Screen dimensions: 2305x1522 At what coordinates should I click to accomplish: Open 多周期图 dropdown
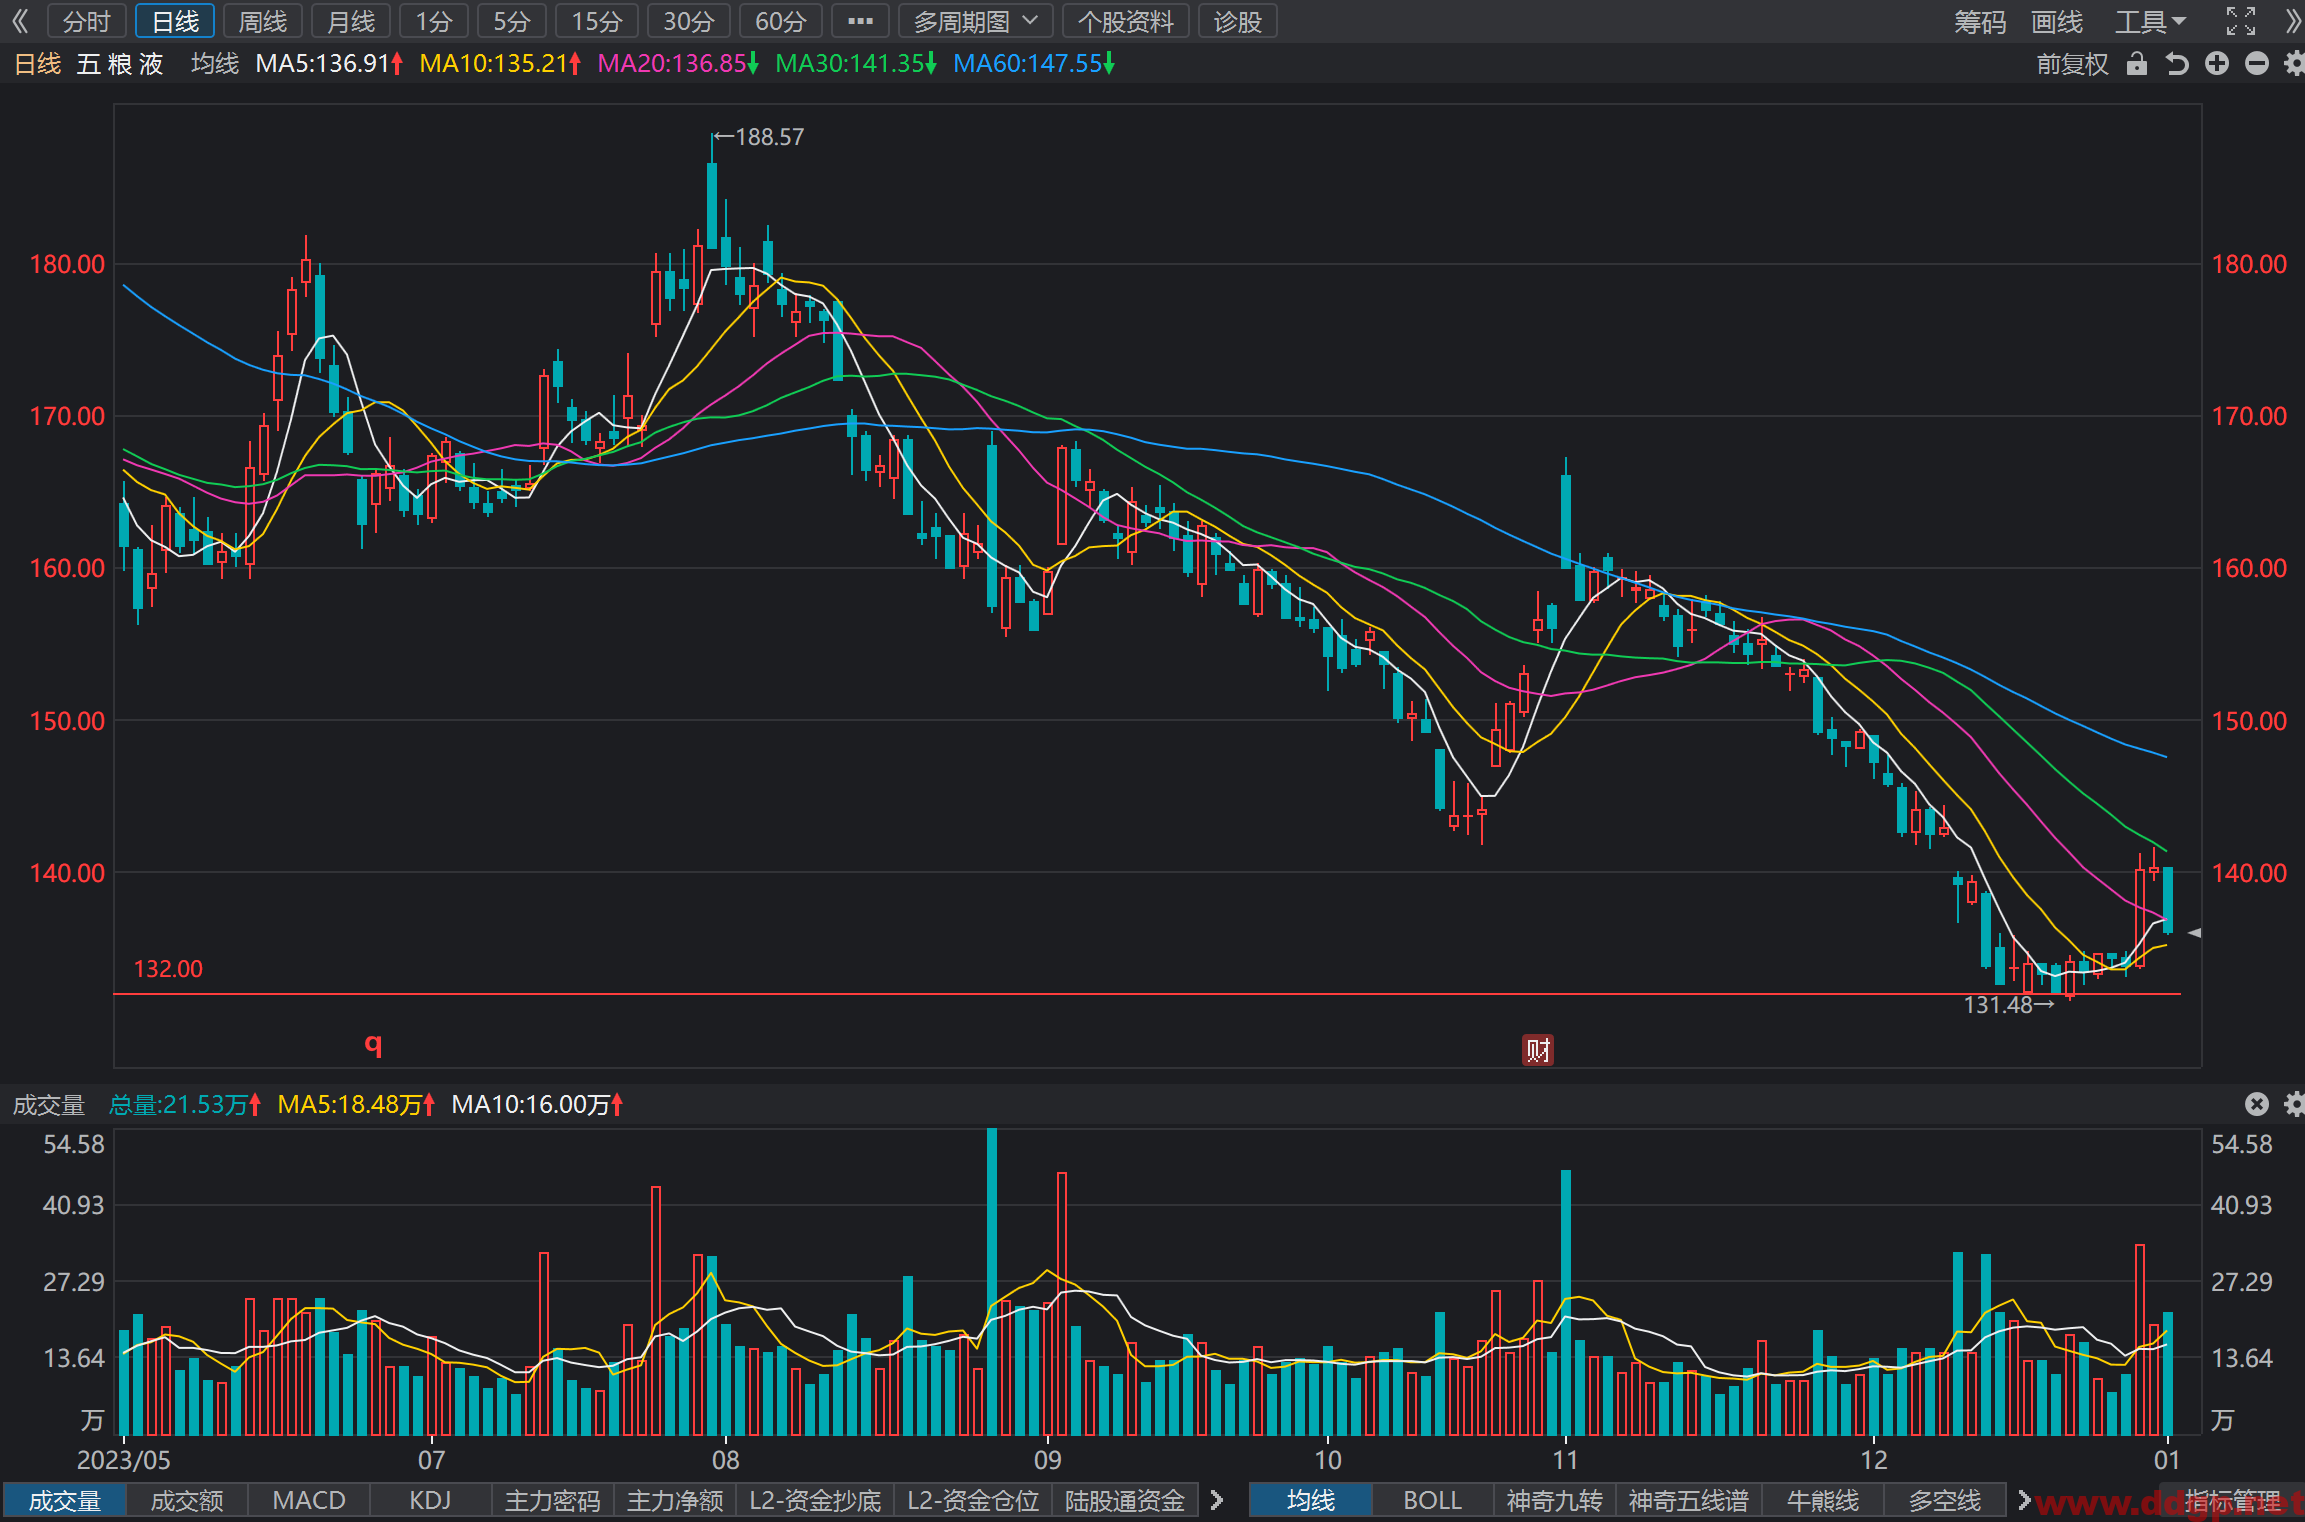(975, 21)
